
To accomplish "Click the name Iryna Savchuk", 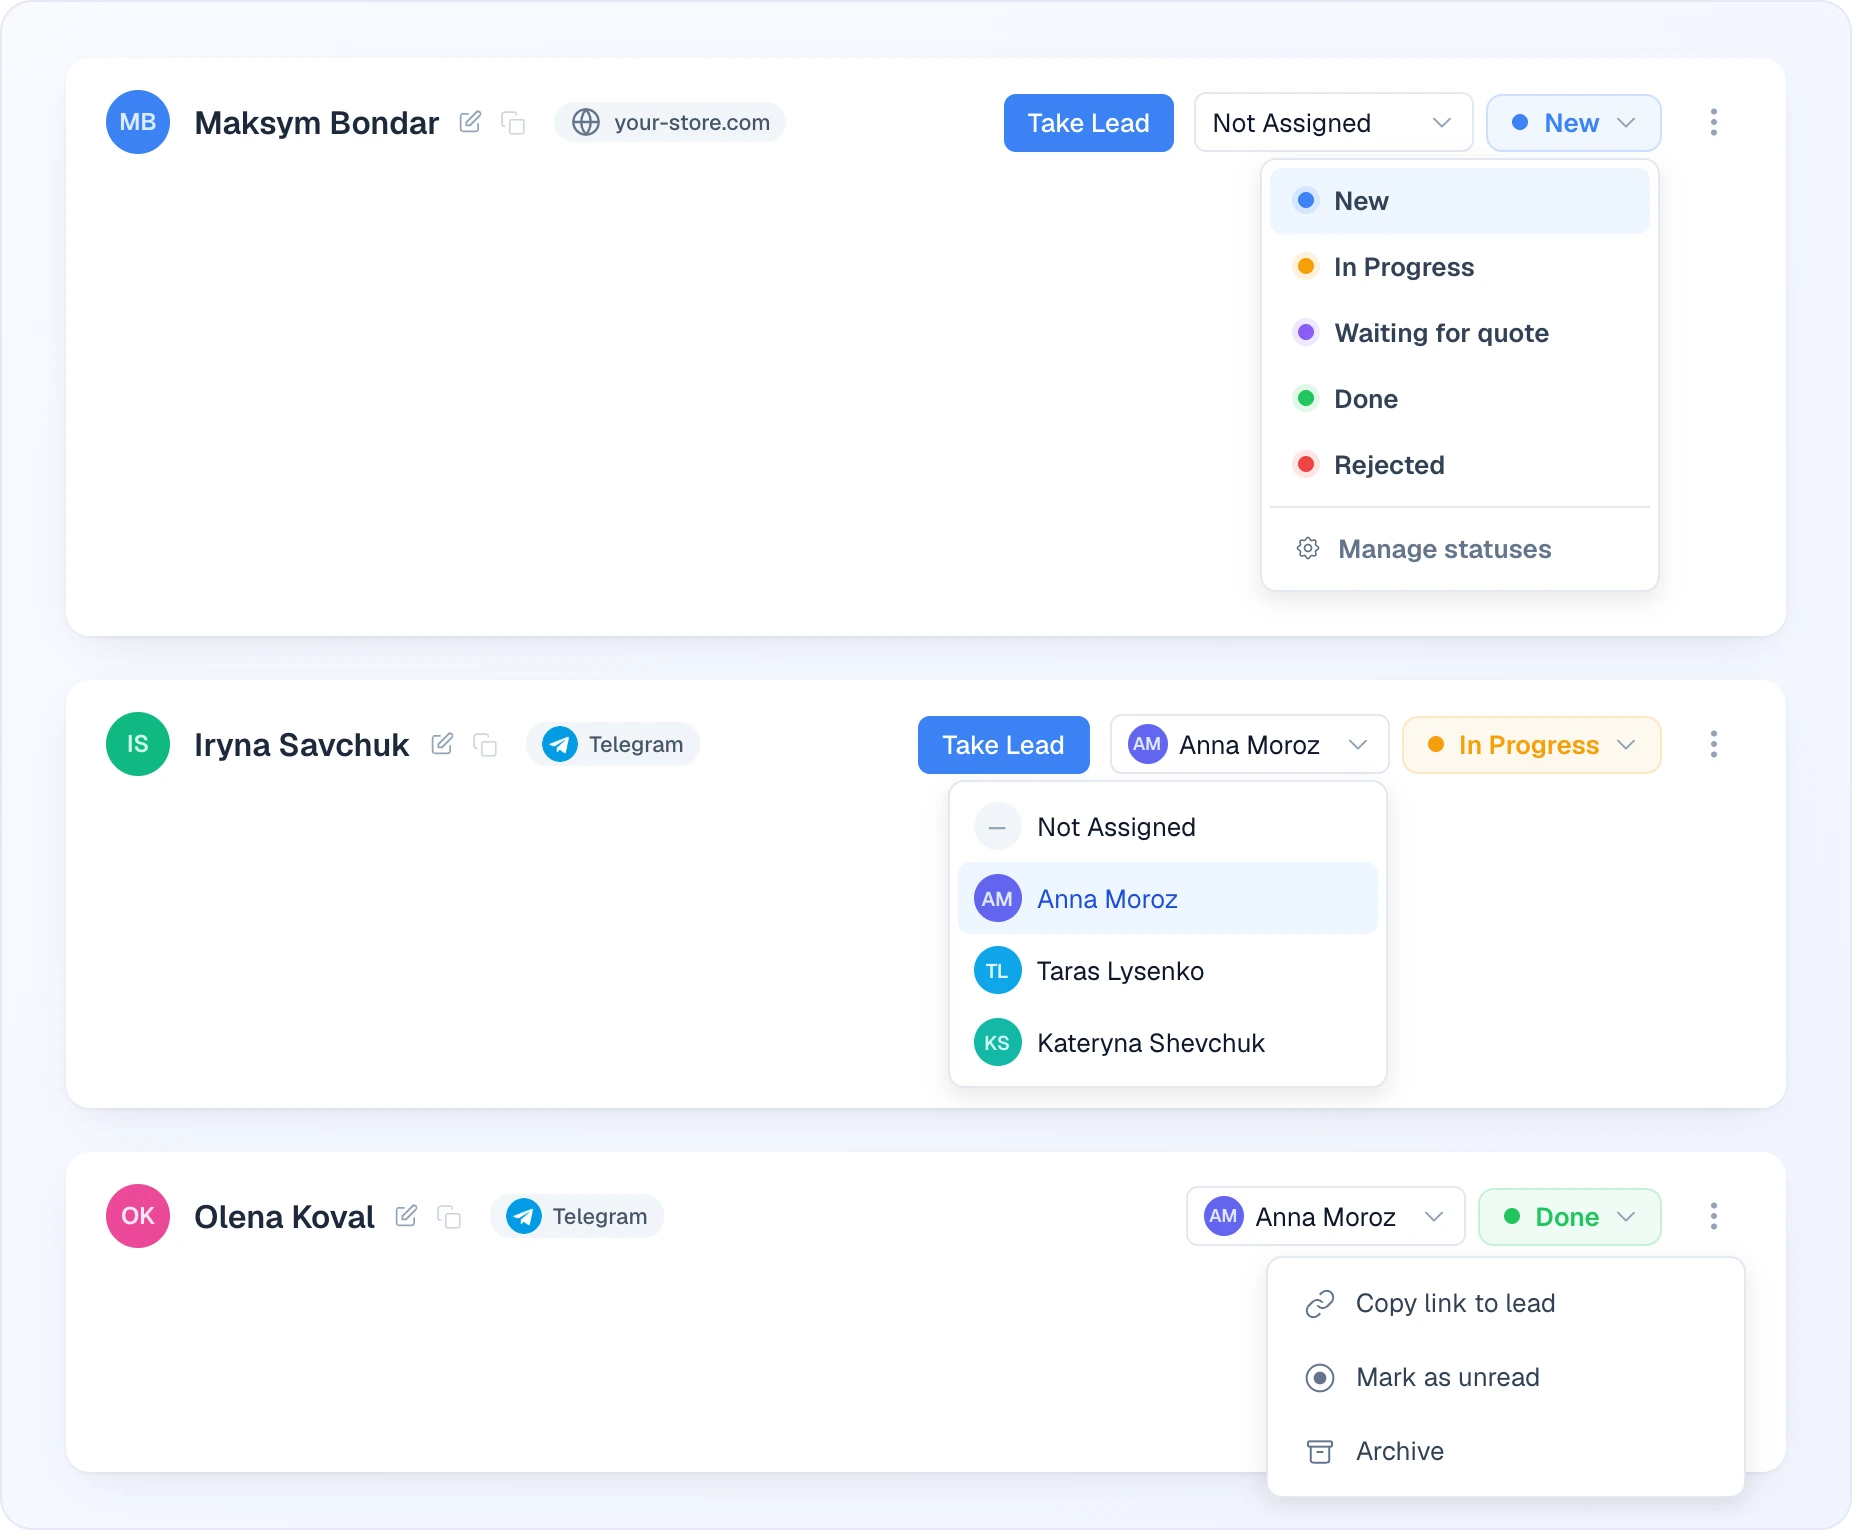I will click(x=301, y=745).
